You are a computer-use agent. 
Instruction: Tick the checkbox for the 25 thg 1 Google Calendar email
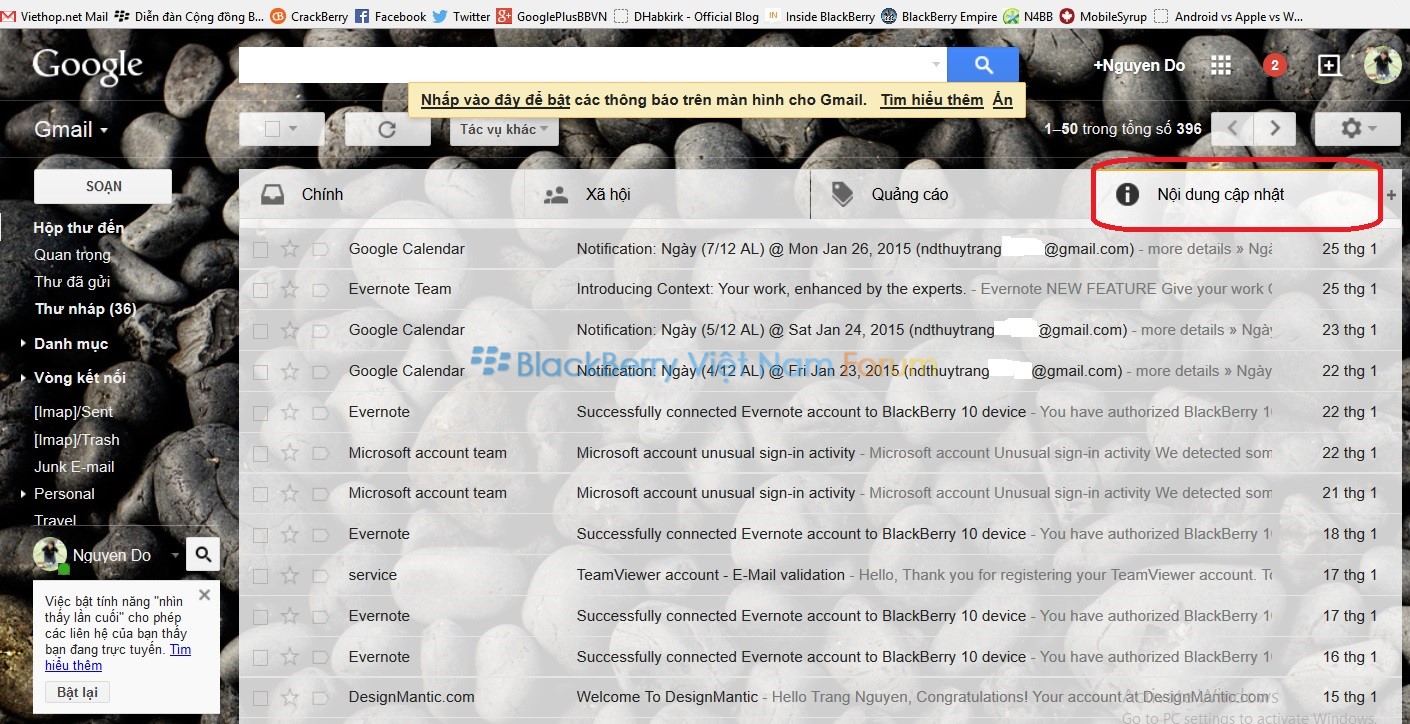click(260, 249)
